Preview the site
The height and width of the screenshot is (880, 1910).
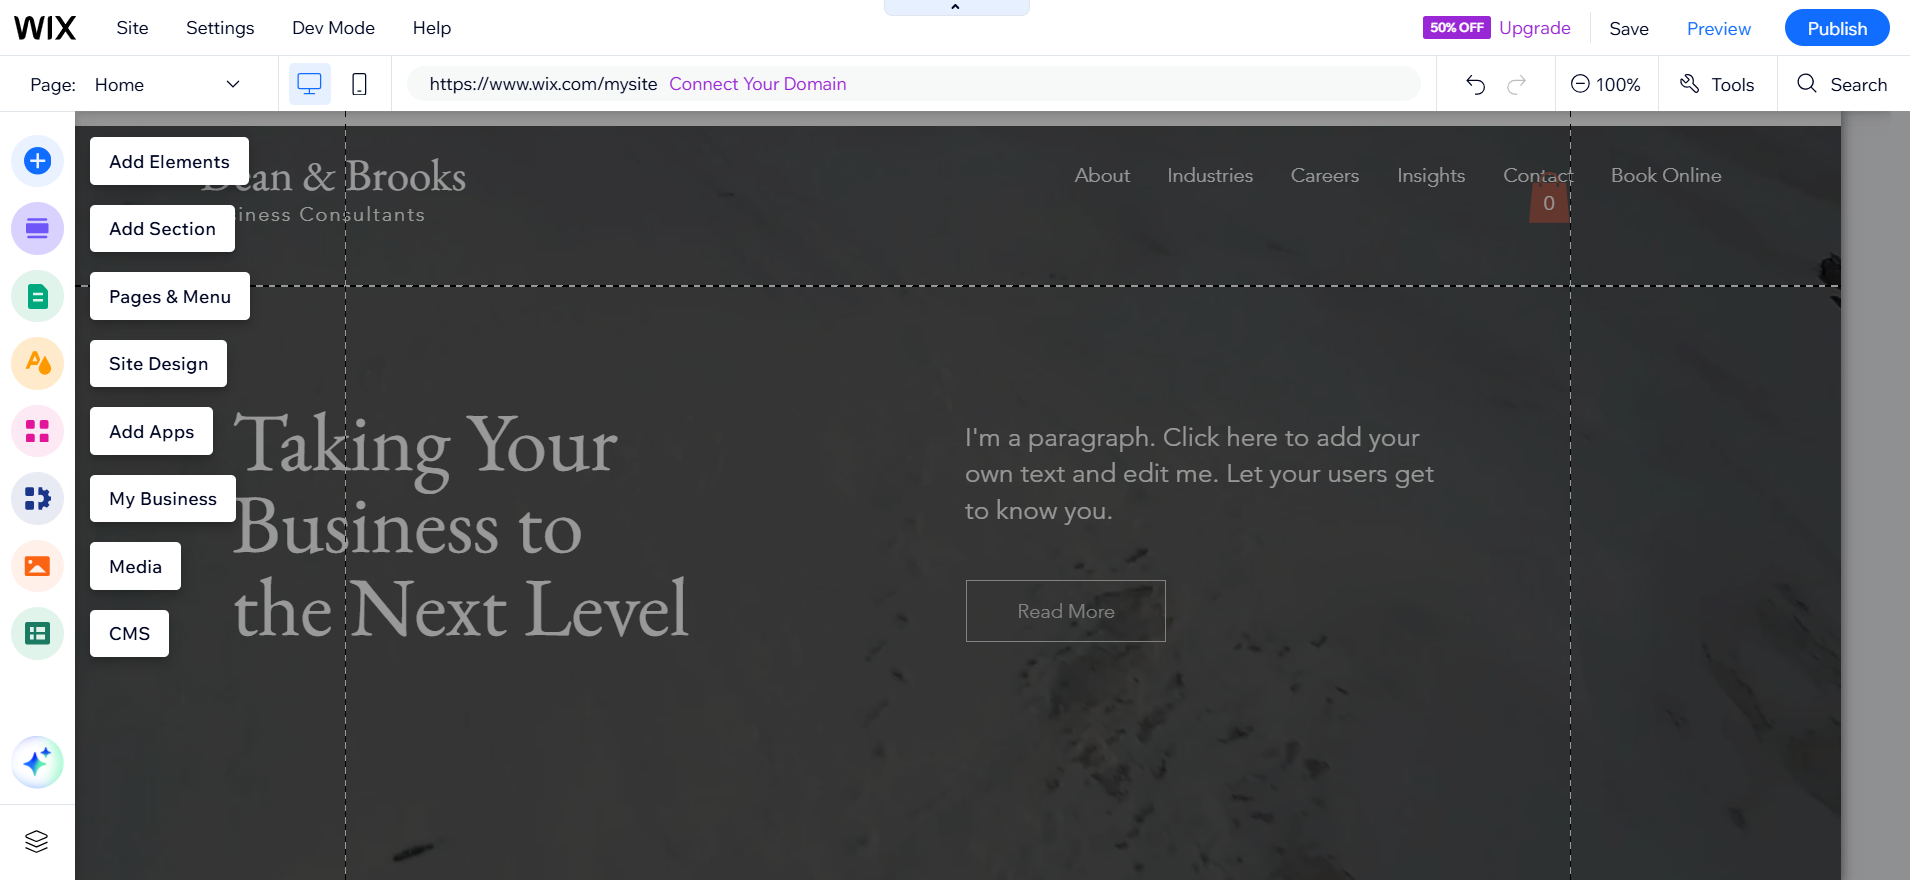(x=1719, y=29)
